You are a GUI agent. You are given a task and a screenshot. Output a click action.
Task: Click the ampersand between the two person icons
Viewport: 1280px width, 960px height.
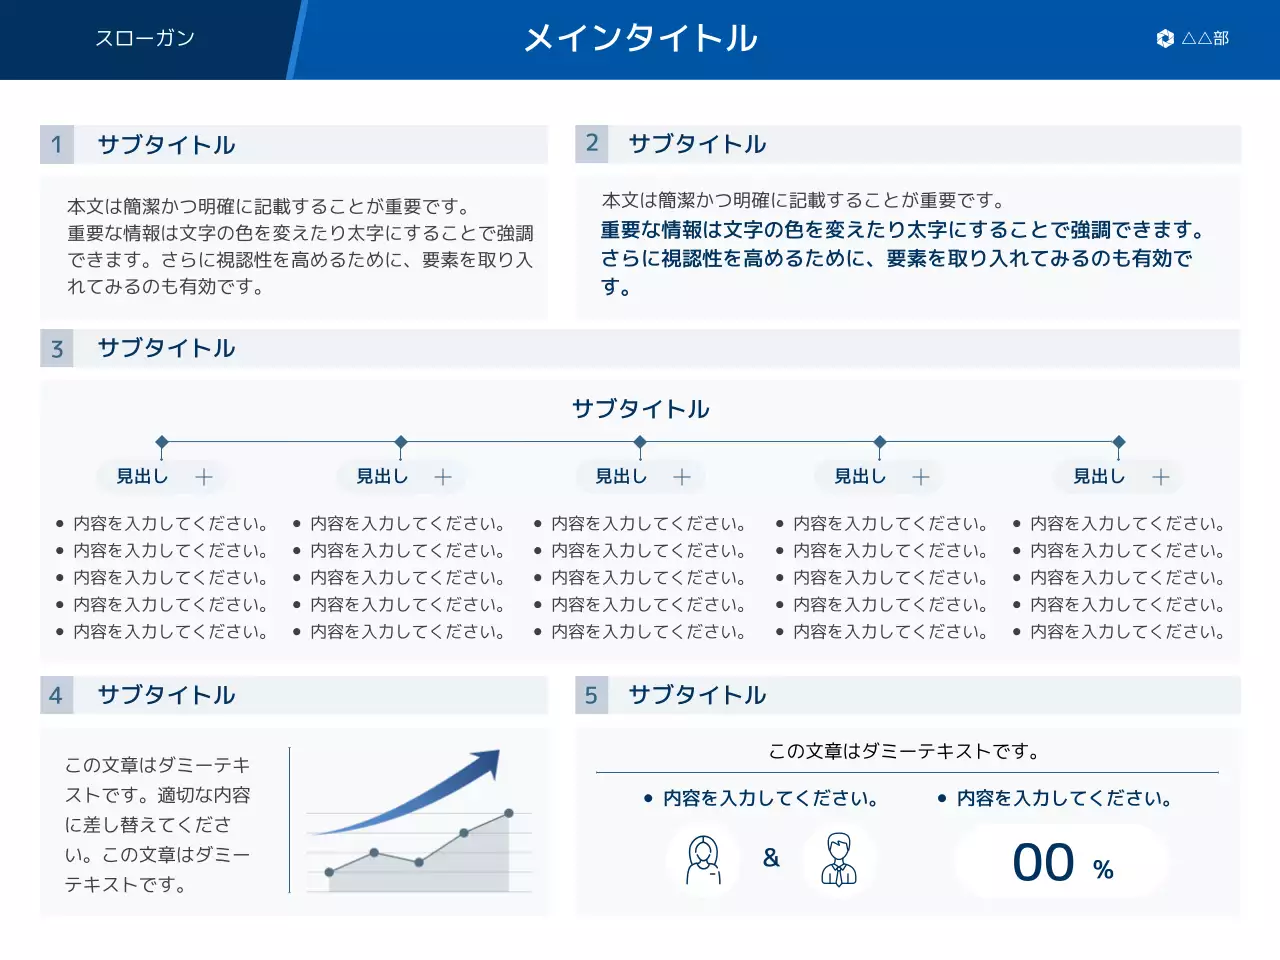point(771,858)
